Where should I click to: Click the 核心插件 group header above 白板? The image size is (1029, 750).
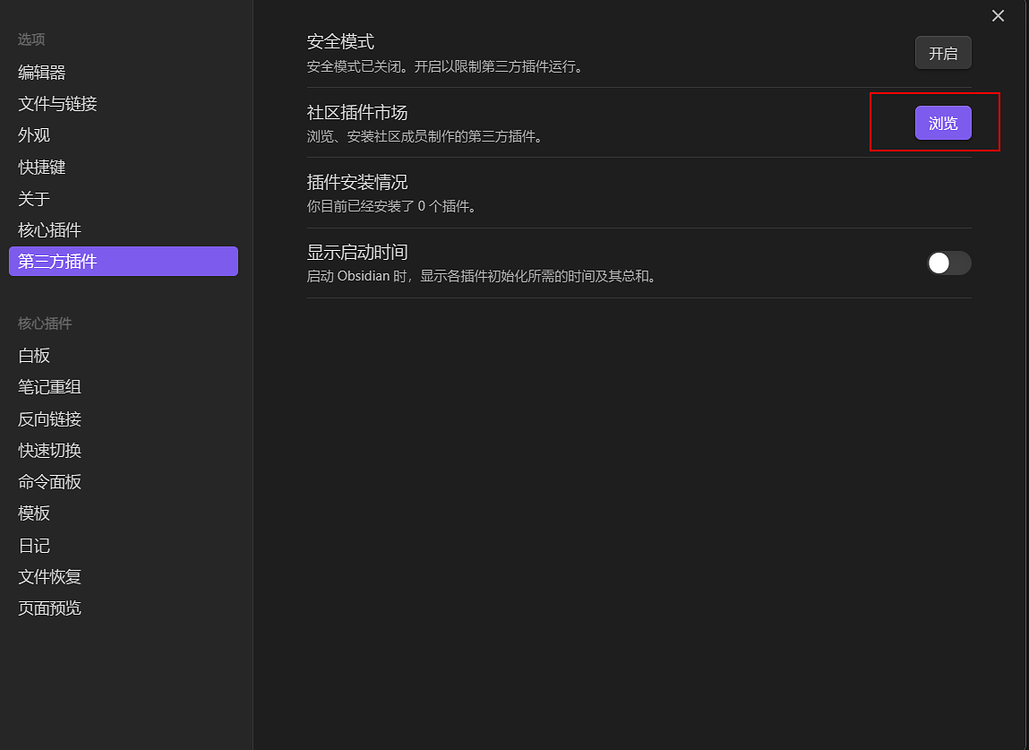[x=45, y=323]
